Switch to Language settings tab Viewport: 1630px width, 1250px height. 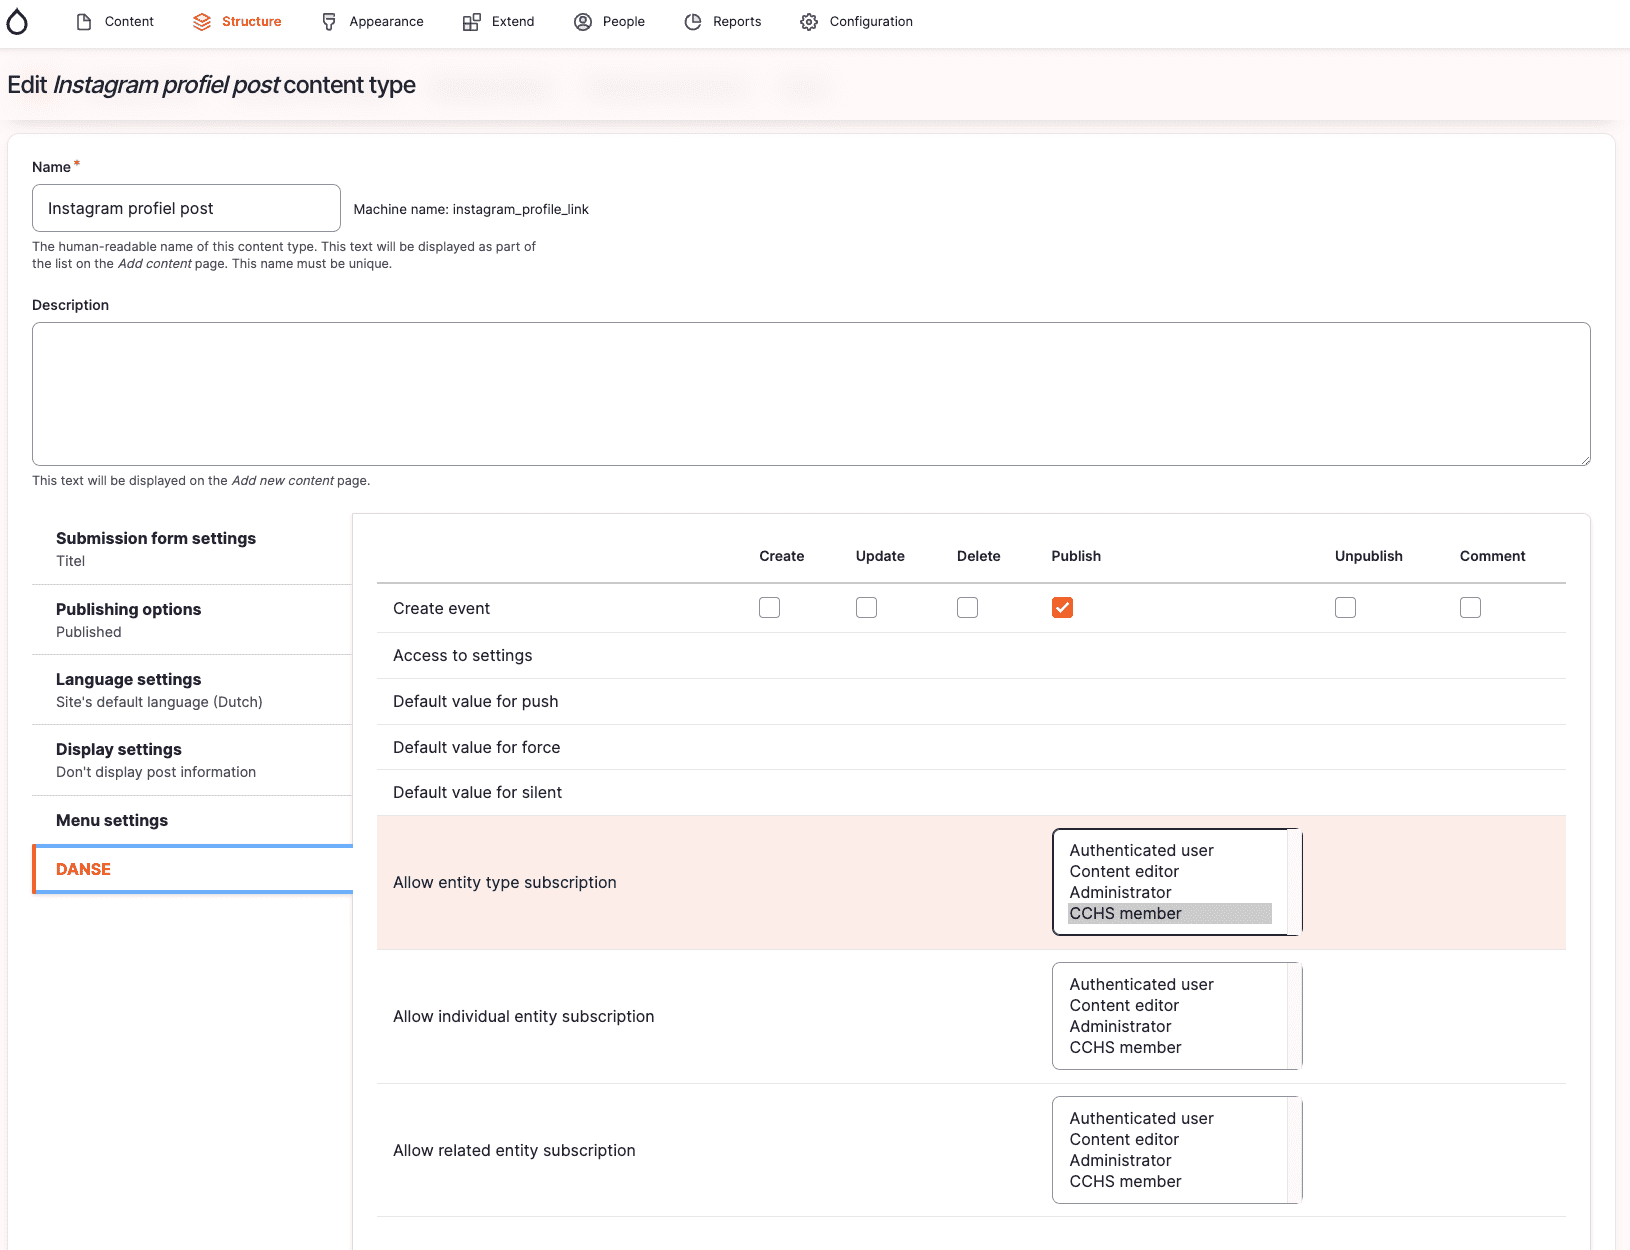(192, 690)
